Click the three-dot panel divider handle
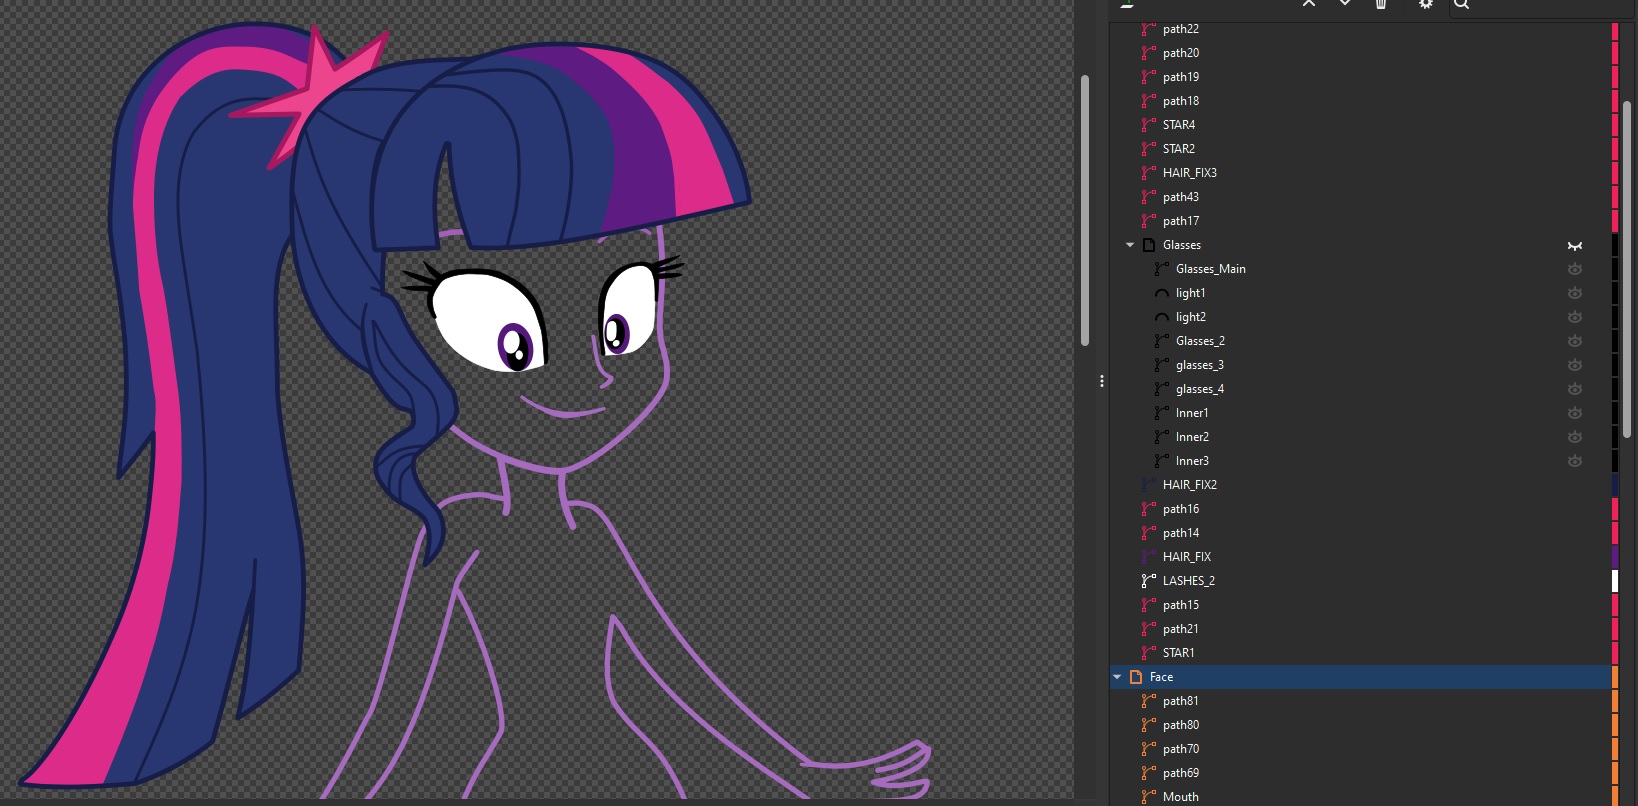1638x806 pixels. point(1102,381)
